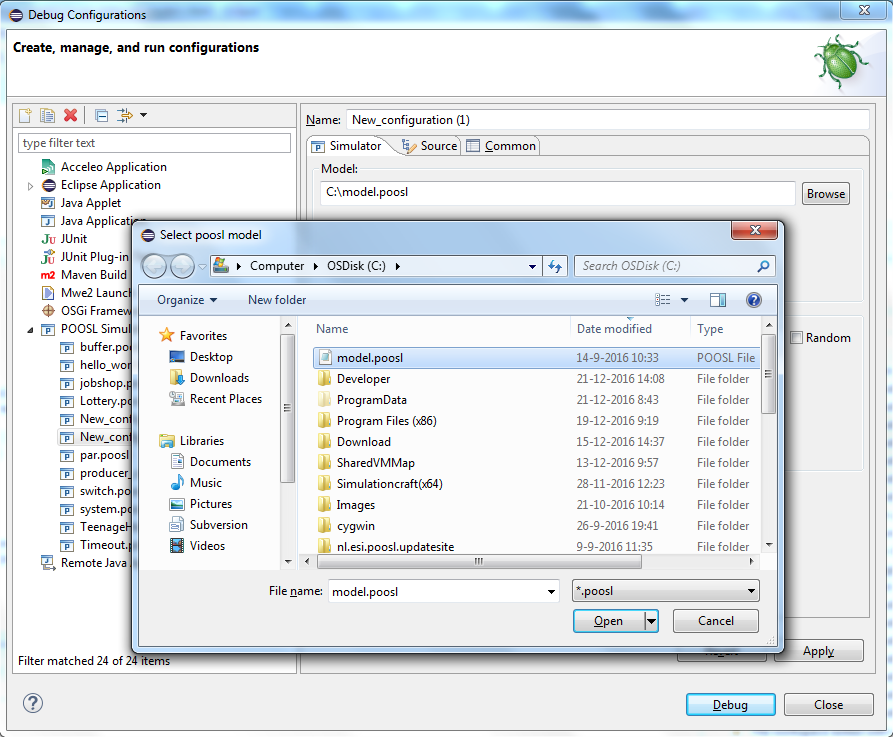This screenshot has width=893, height=737.
Task: Select the model.poosl file in the list
Action: point(369,358)
